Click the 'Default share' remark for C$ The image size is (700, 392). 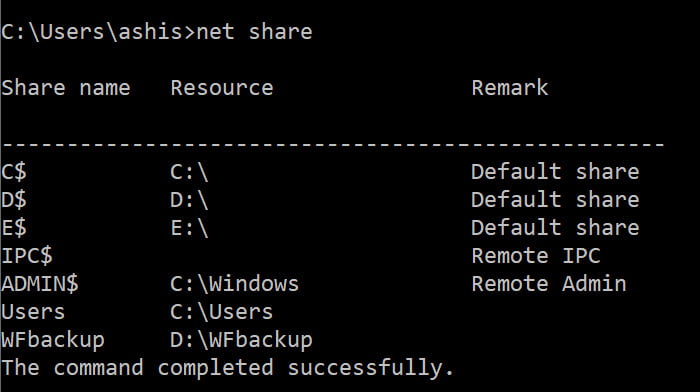(555, 171)
